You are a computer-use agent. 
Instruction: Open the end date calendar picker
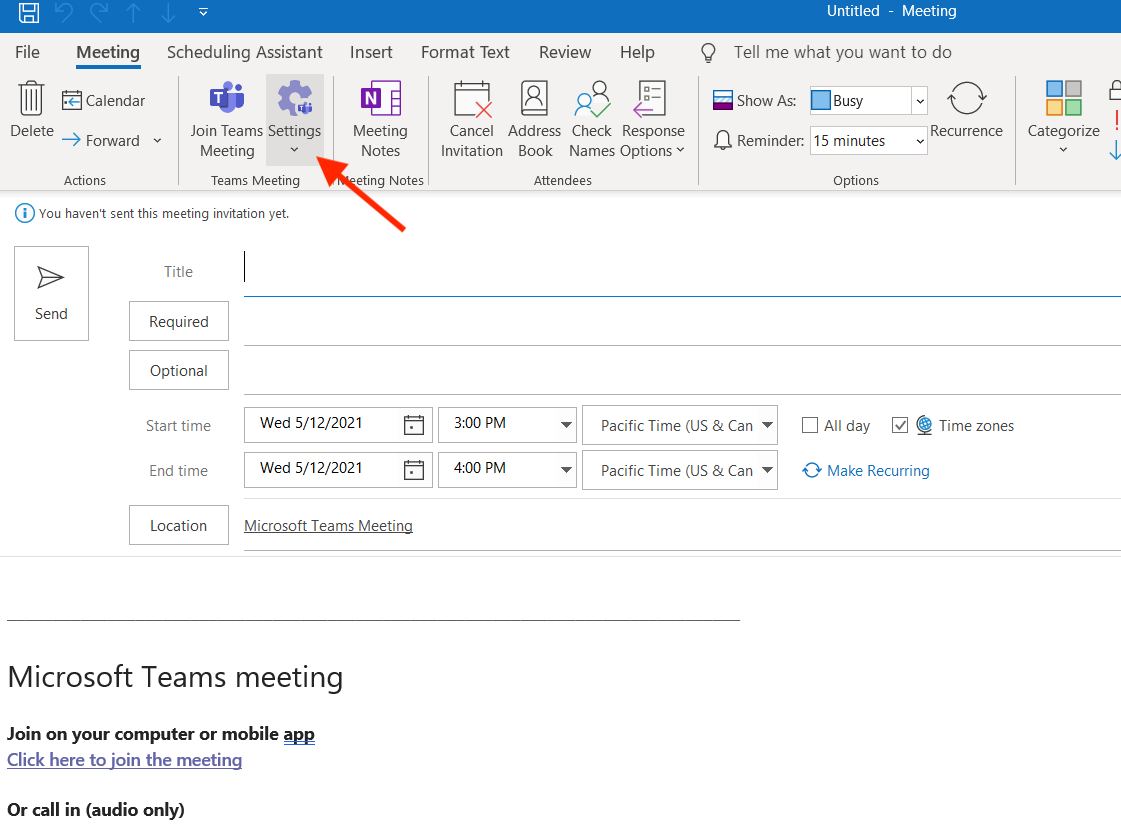(x=414, y=470)
